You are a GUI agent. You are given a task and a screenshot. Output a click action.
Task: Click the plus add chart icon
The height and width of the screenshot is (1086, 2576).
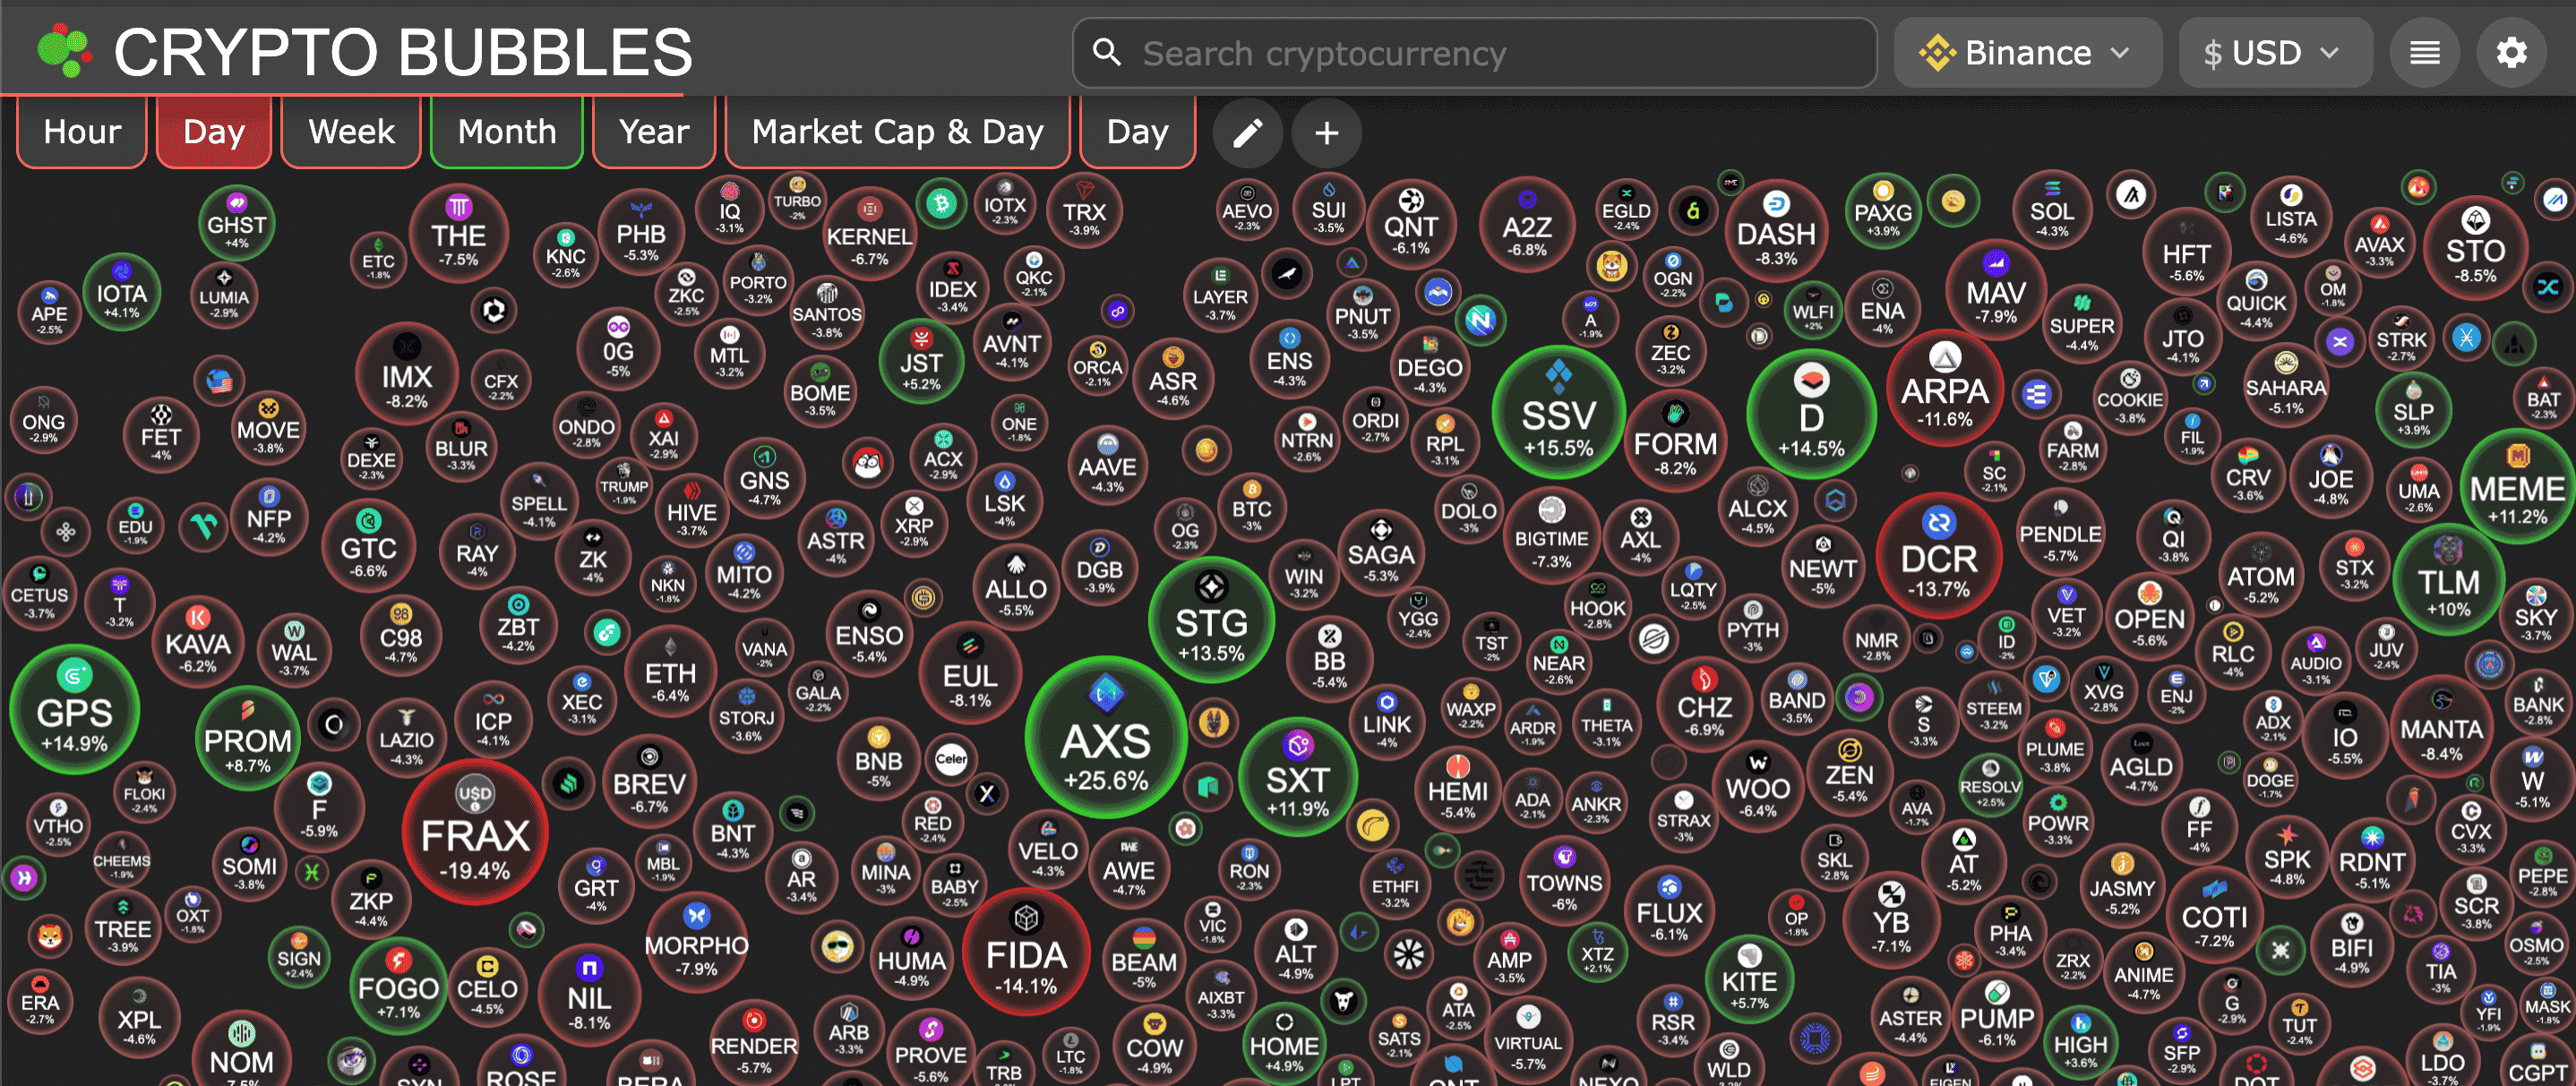point(1326,132)
